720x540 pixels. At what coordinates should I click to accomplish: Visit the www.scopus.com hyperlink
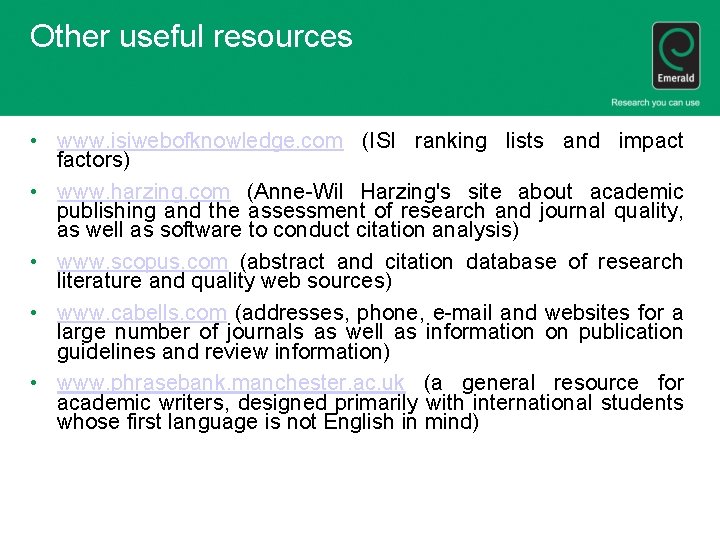click(x=142, y=262)
